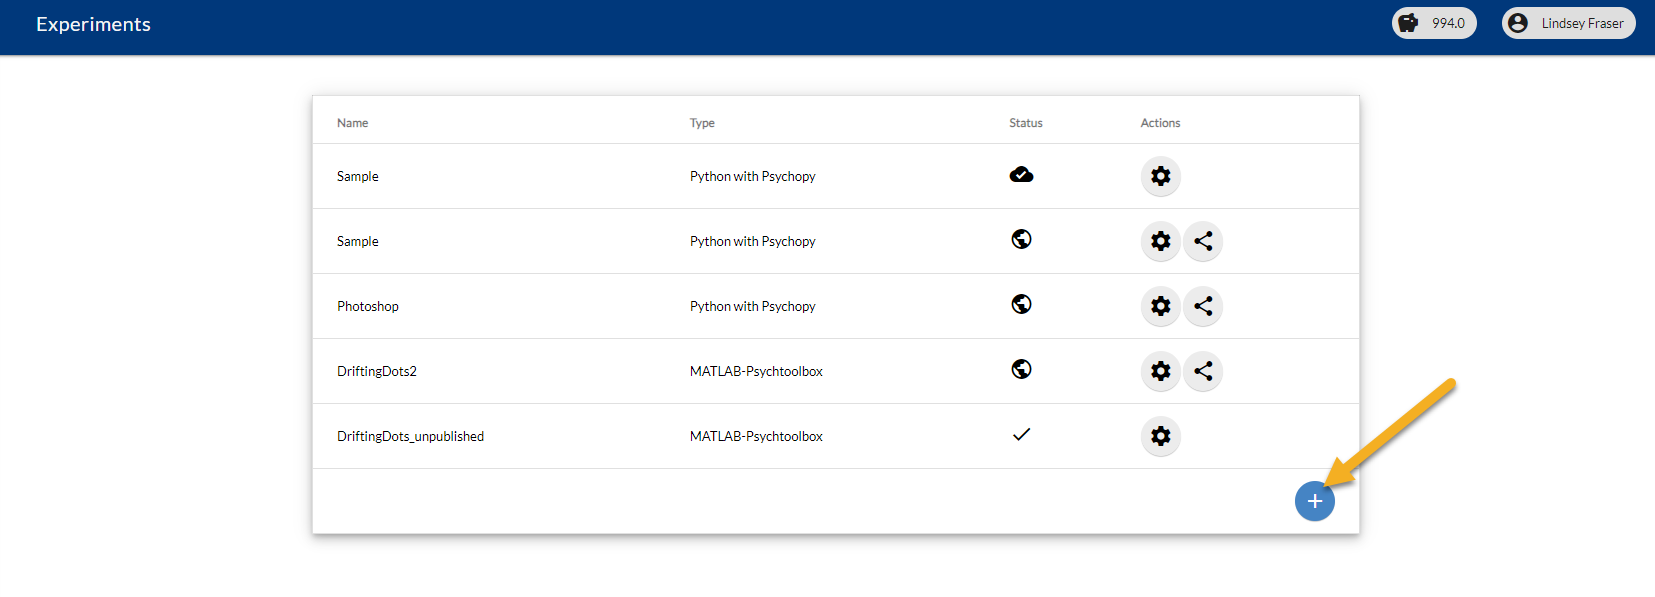Open settings gear for the Photoshop experiment

pos(1160,306)
